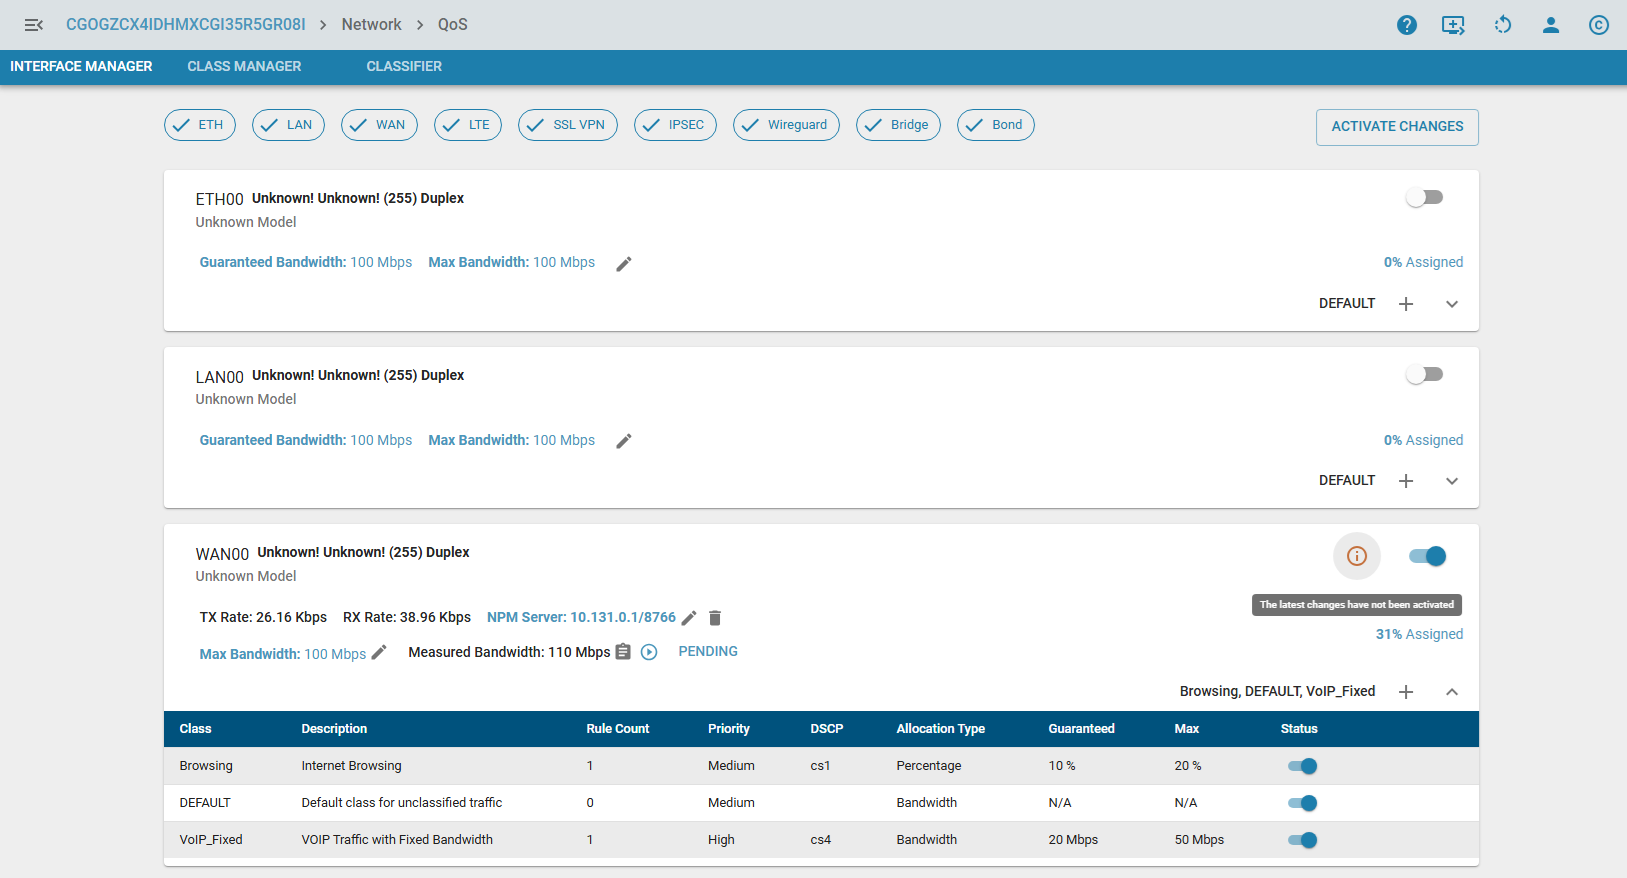Viewport: 1627px width, 878px height.
Task: Edit ETH00 bandwidth with pencil icon
Action: [624, 264]
